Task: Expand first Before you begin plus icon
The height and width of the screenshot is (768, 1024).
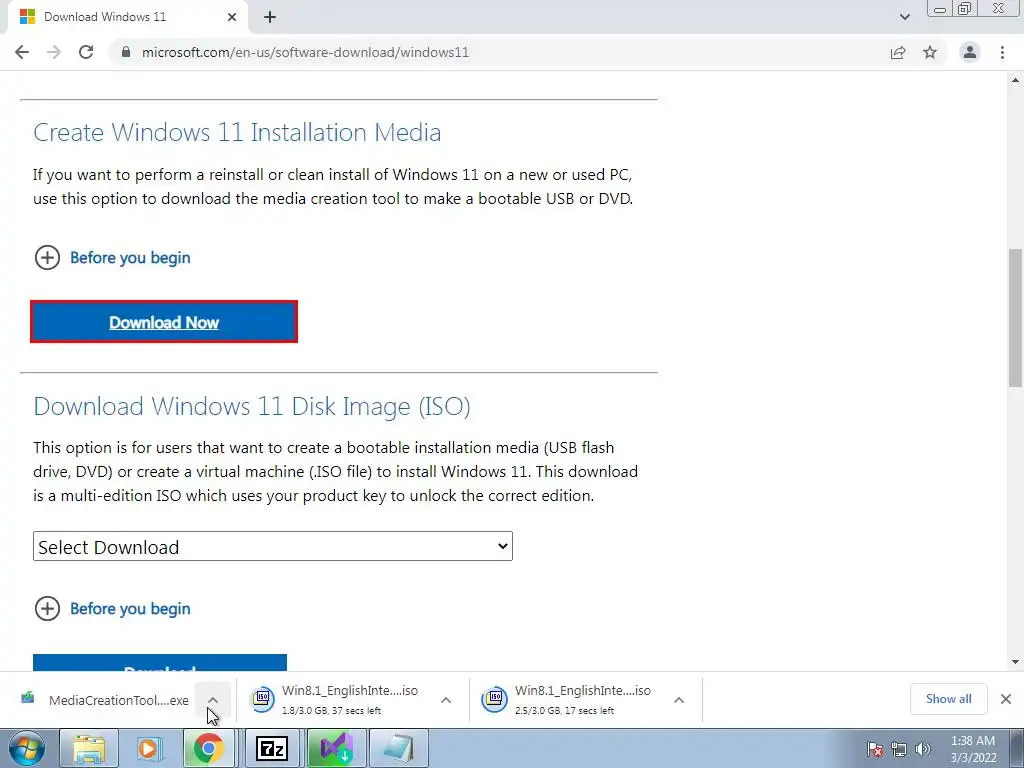Action: click(x=47, y=257)
